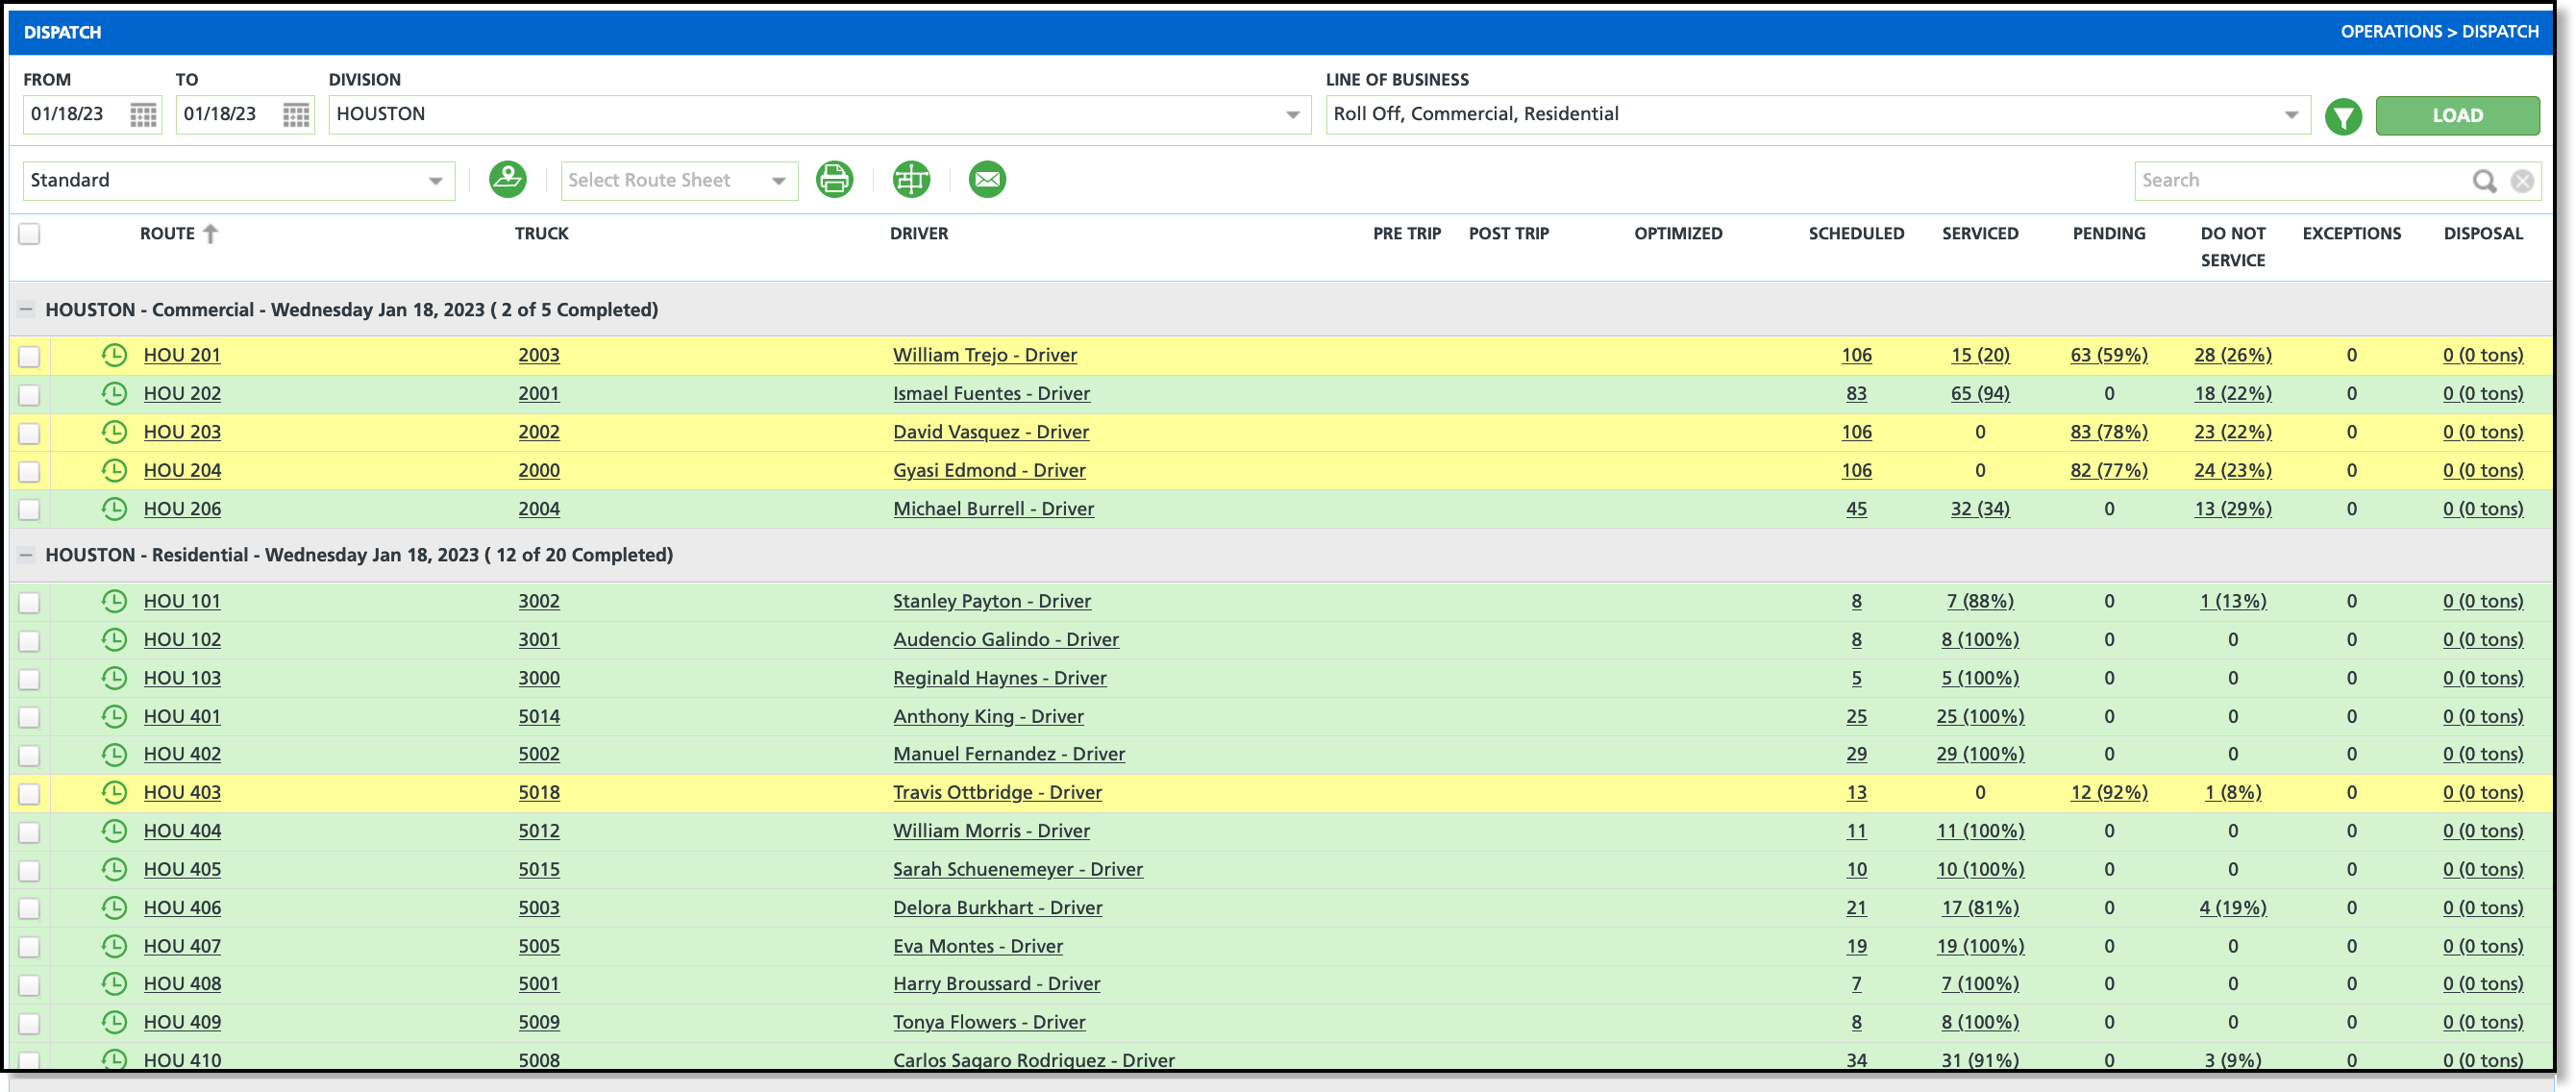Click the search magnifier icon
Image resolution: width=2576 pixels, height=1092 pixels.
click(2484, 181)
